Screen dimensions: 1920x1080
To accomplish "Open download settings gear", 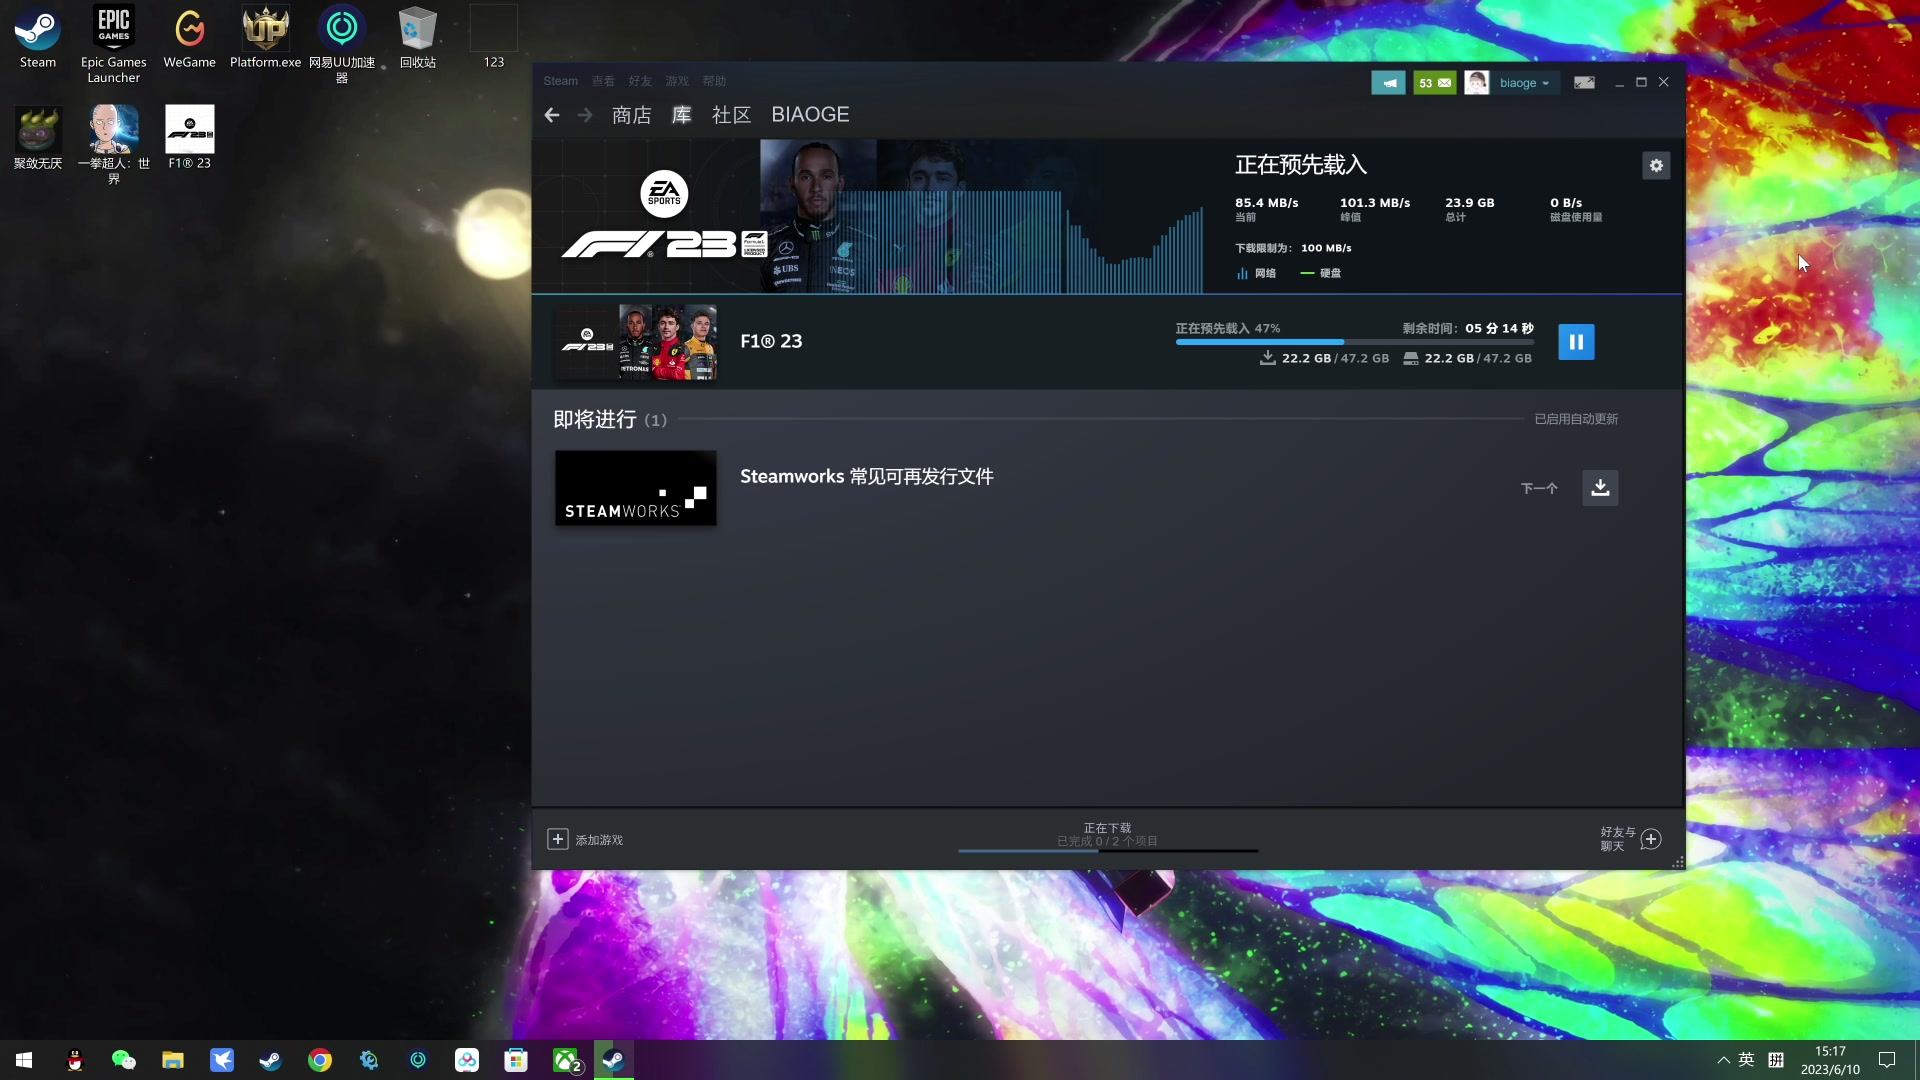I will pos(1656,166).
